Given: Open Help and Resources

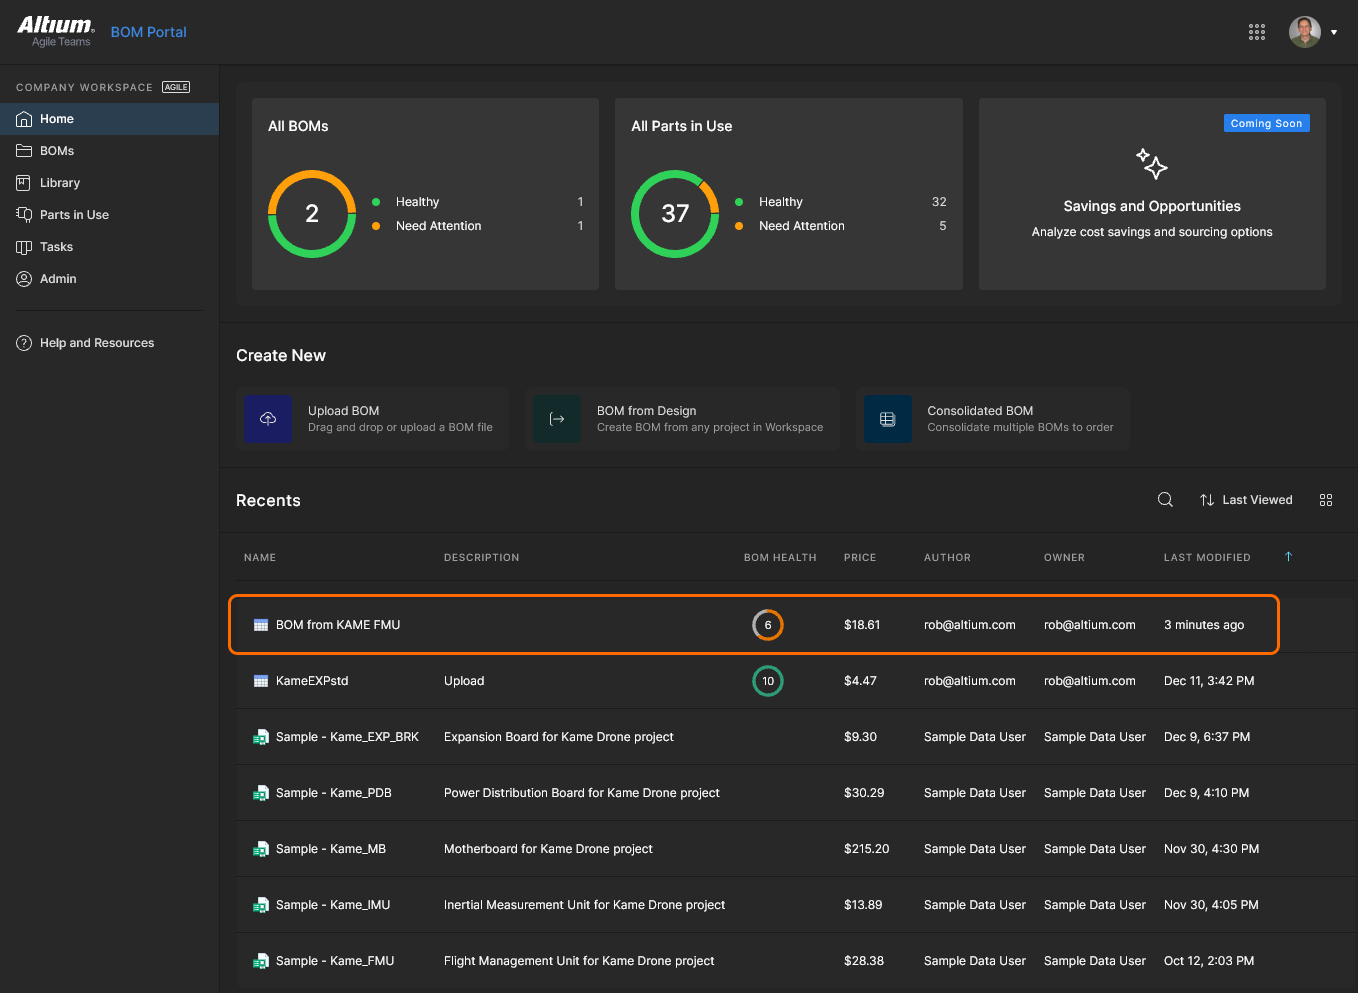Looking at the screenshot, I should tap(97, 343).
